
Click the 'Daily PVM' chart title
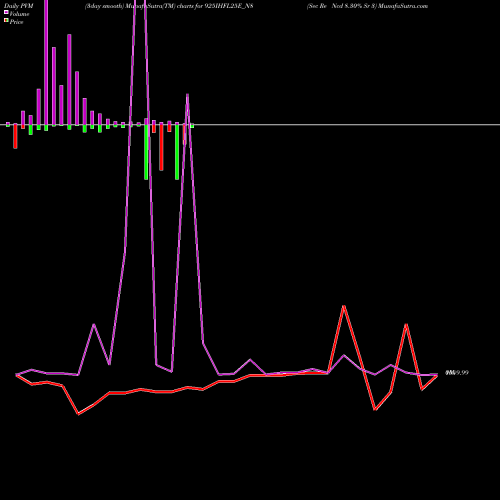point(19,6)
